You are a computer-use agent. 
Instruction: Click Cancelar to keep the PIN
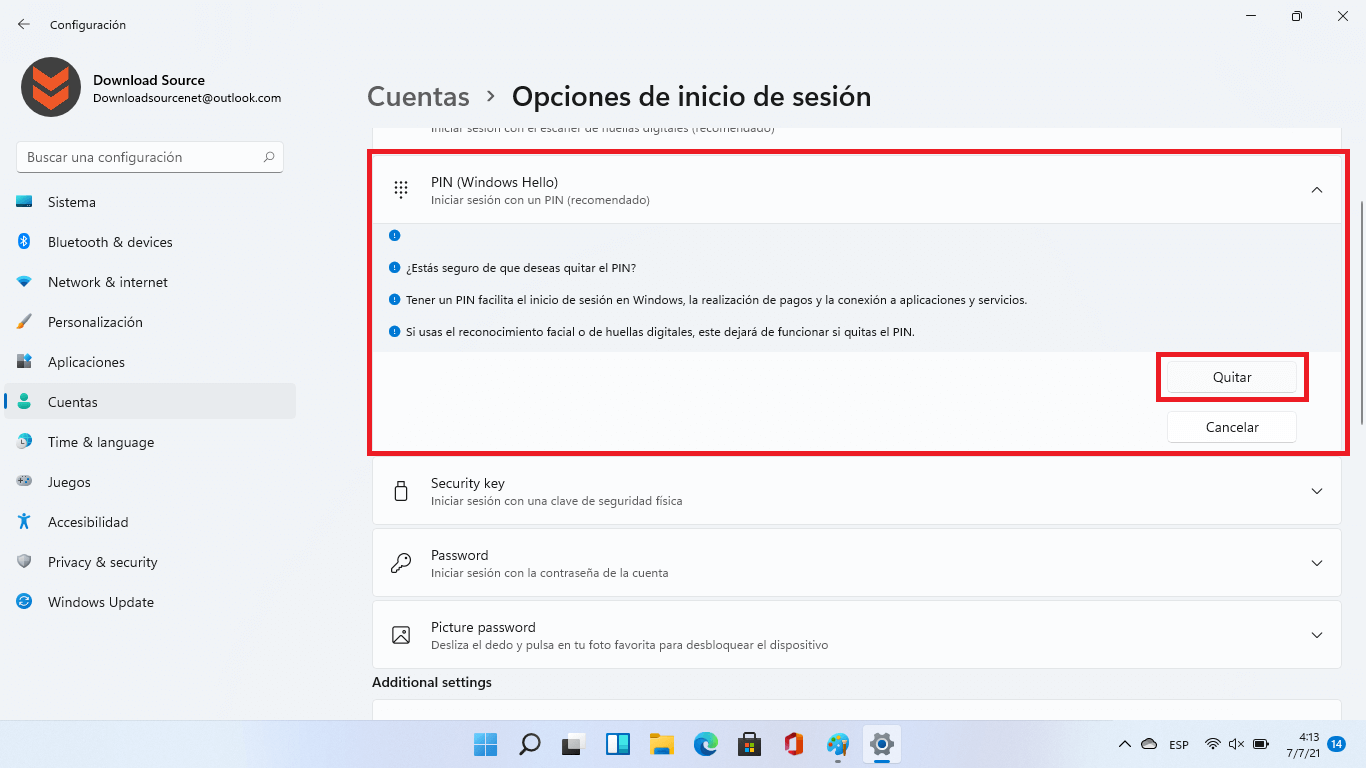point(1232,427)
